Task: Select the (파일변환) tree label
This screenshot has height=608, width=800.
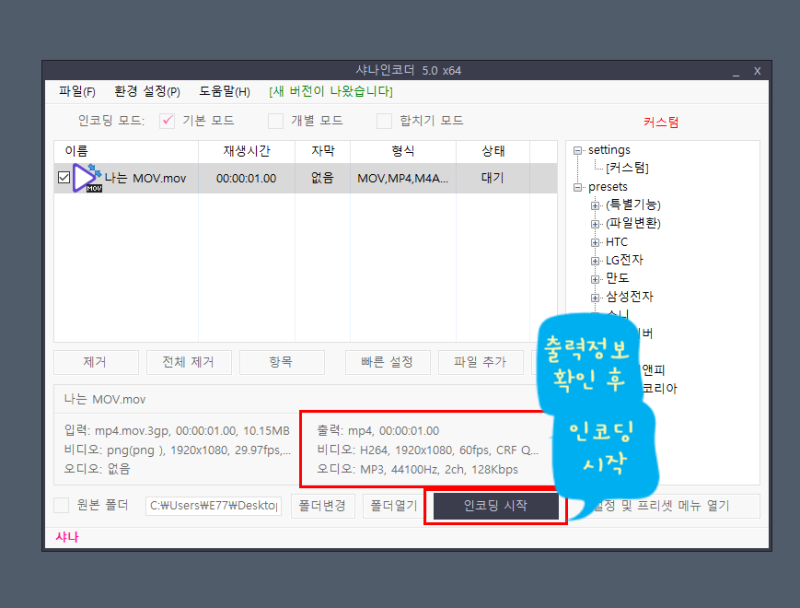Action: [633, 223]
